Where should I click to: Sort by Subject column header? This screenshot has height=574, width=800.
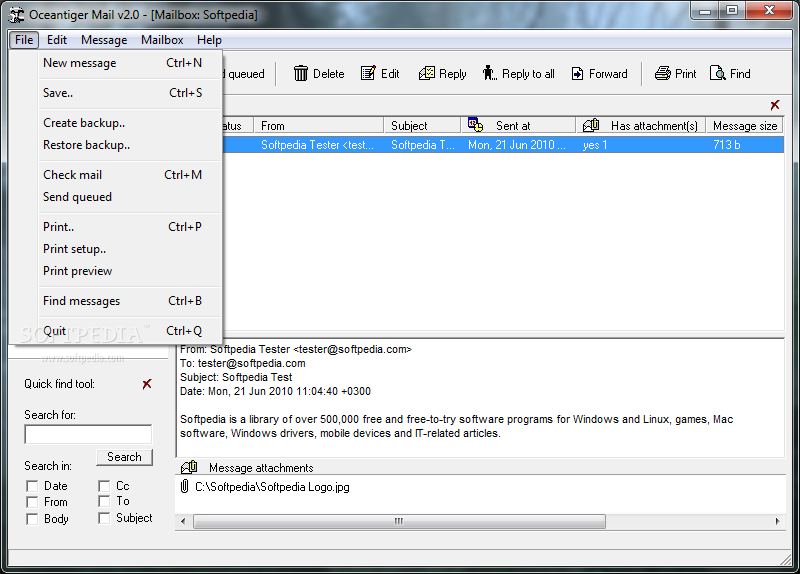click(x=422, y=126)
